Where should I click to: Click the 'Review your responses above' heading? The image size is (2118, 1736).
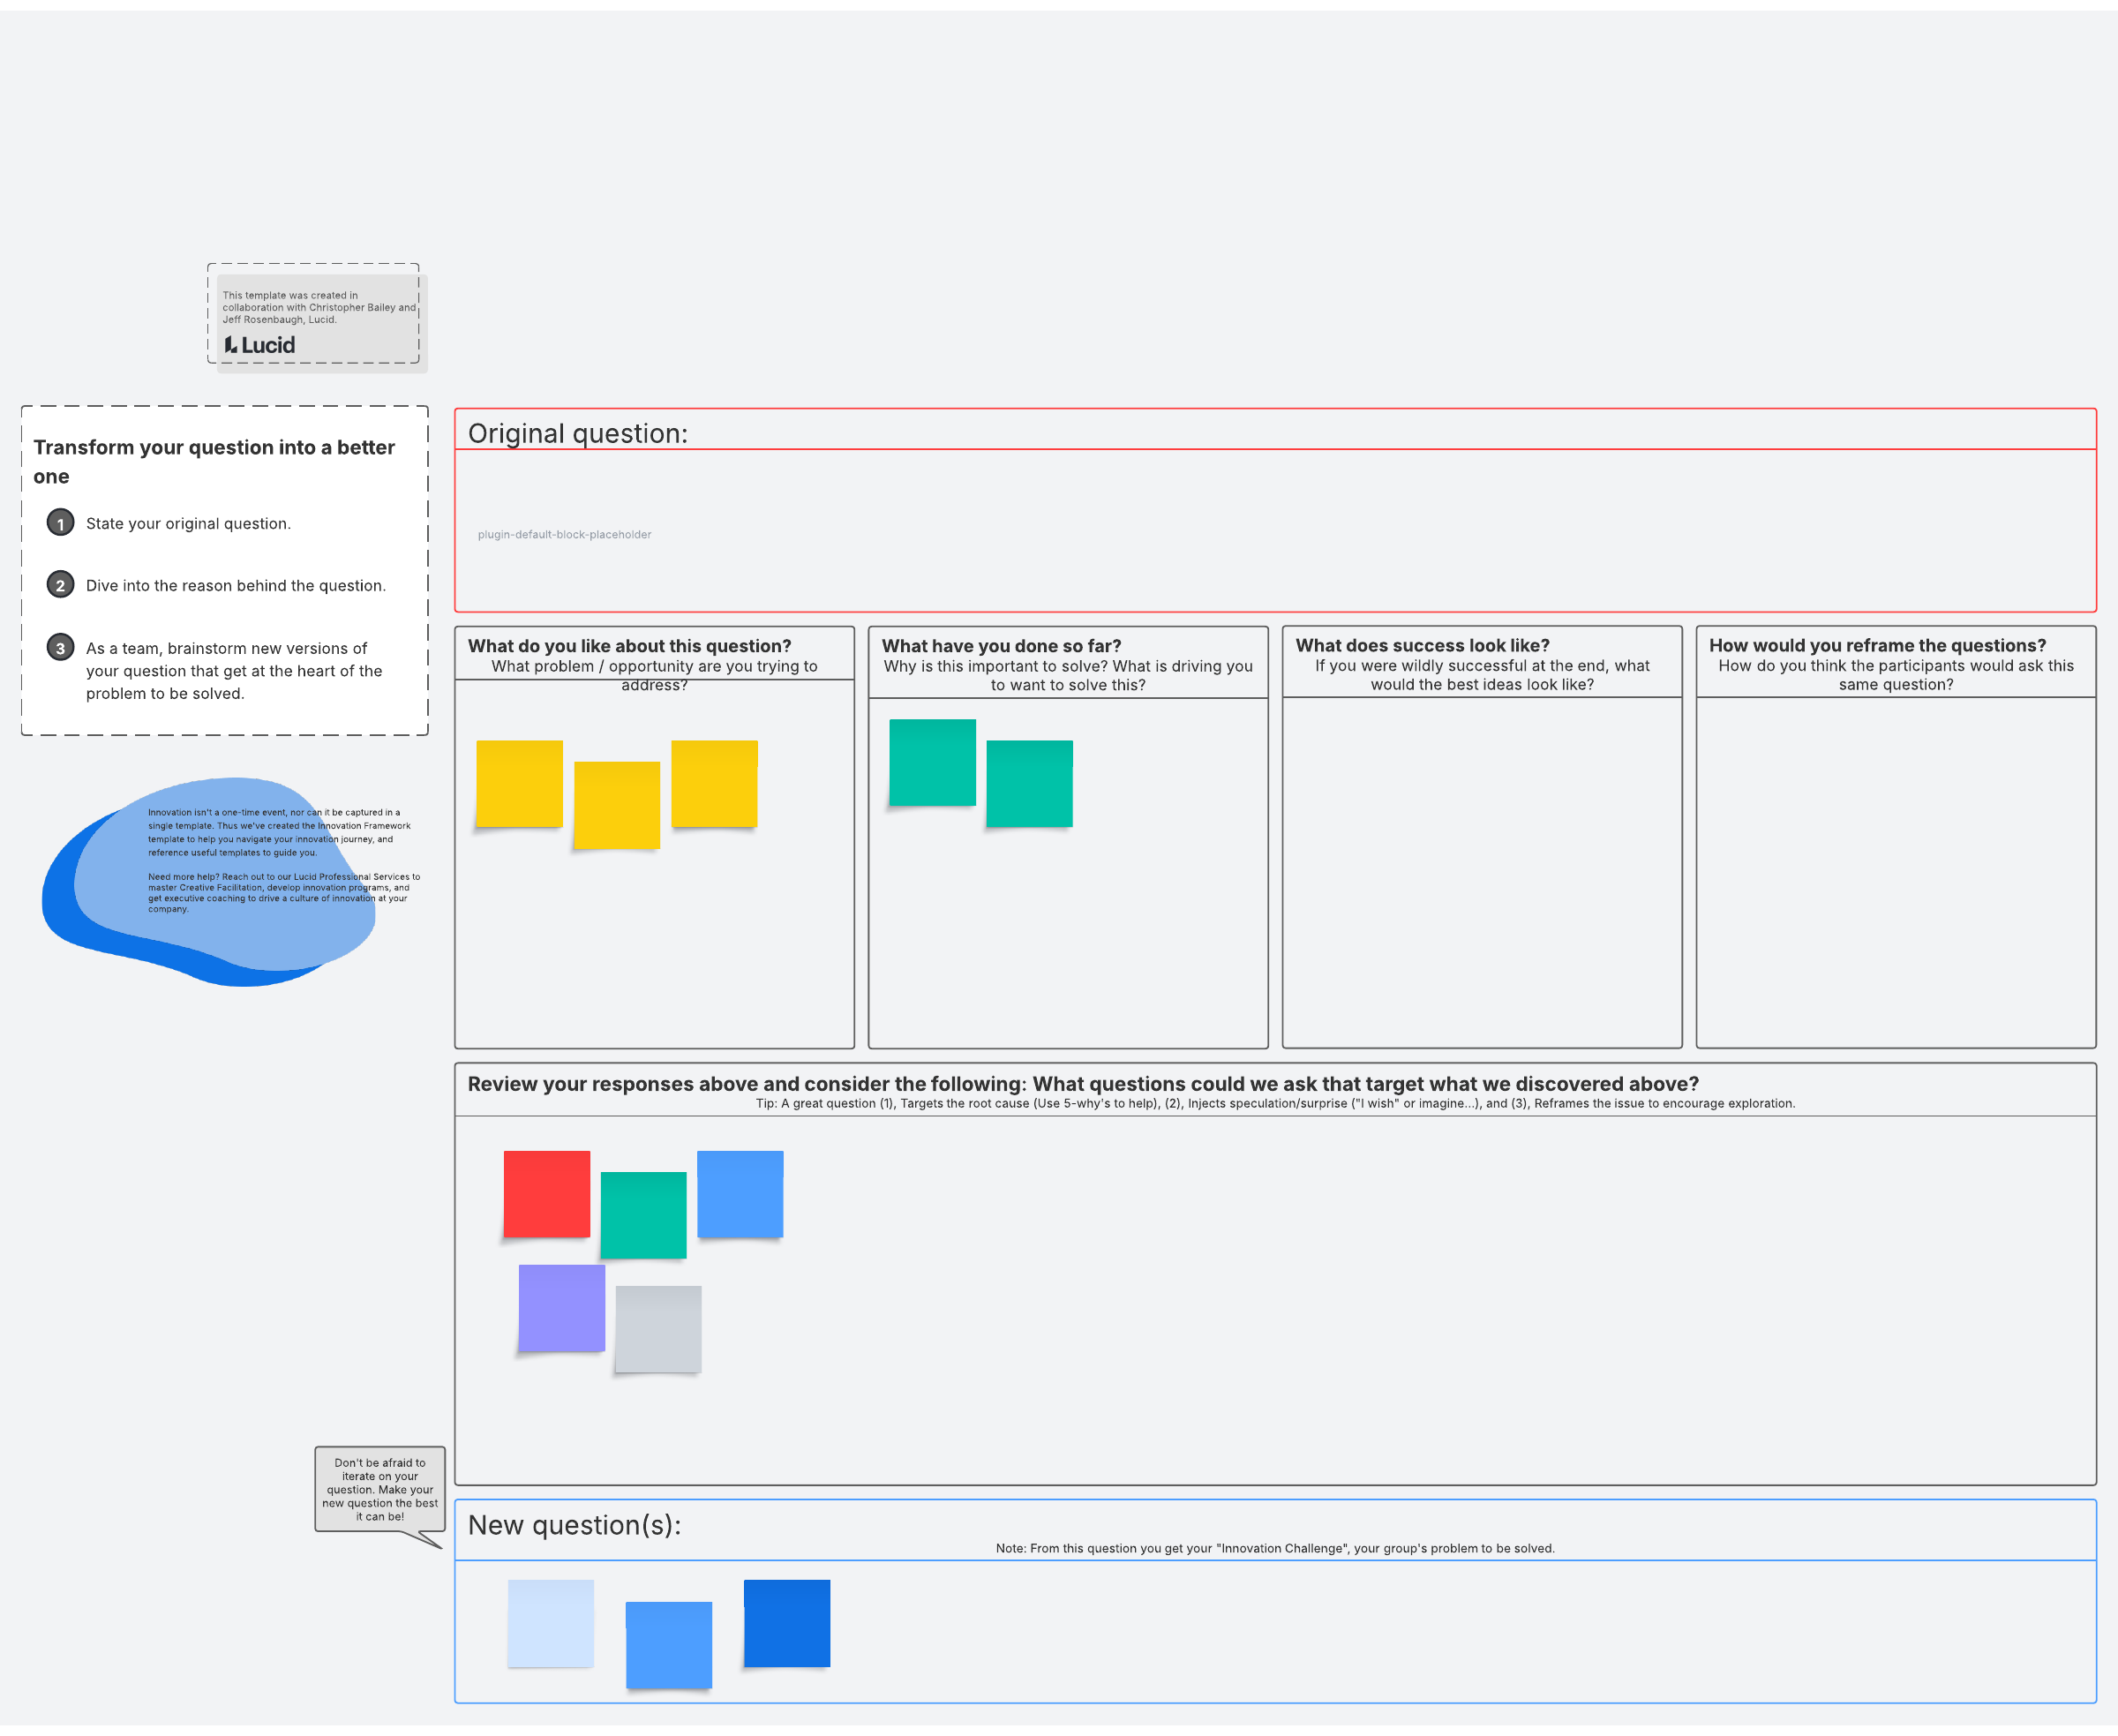(x=1082, y=1083)
